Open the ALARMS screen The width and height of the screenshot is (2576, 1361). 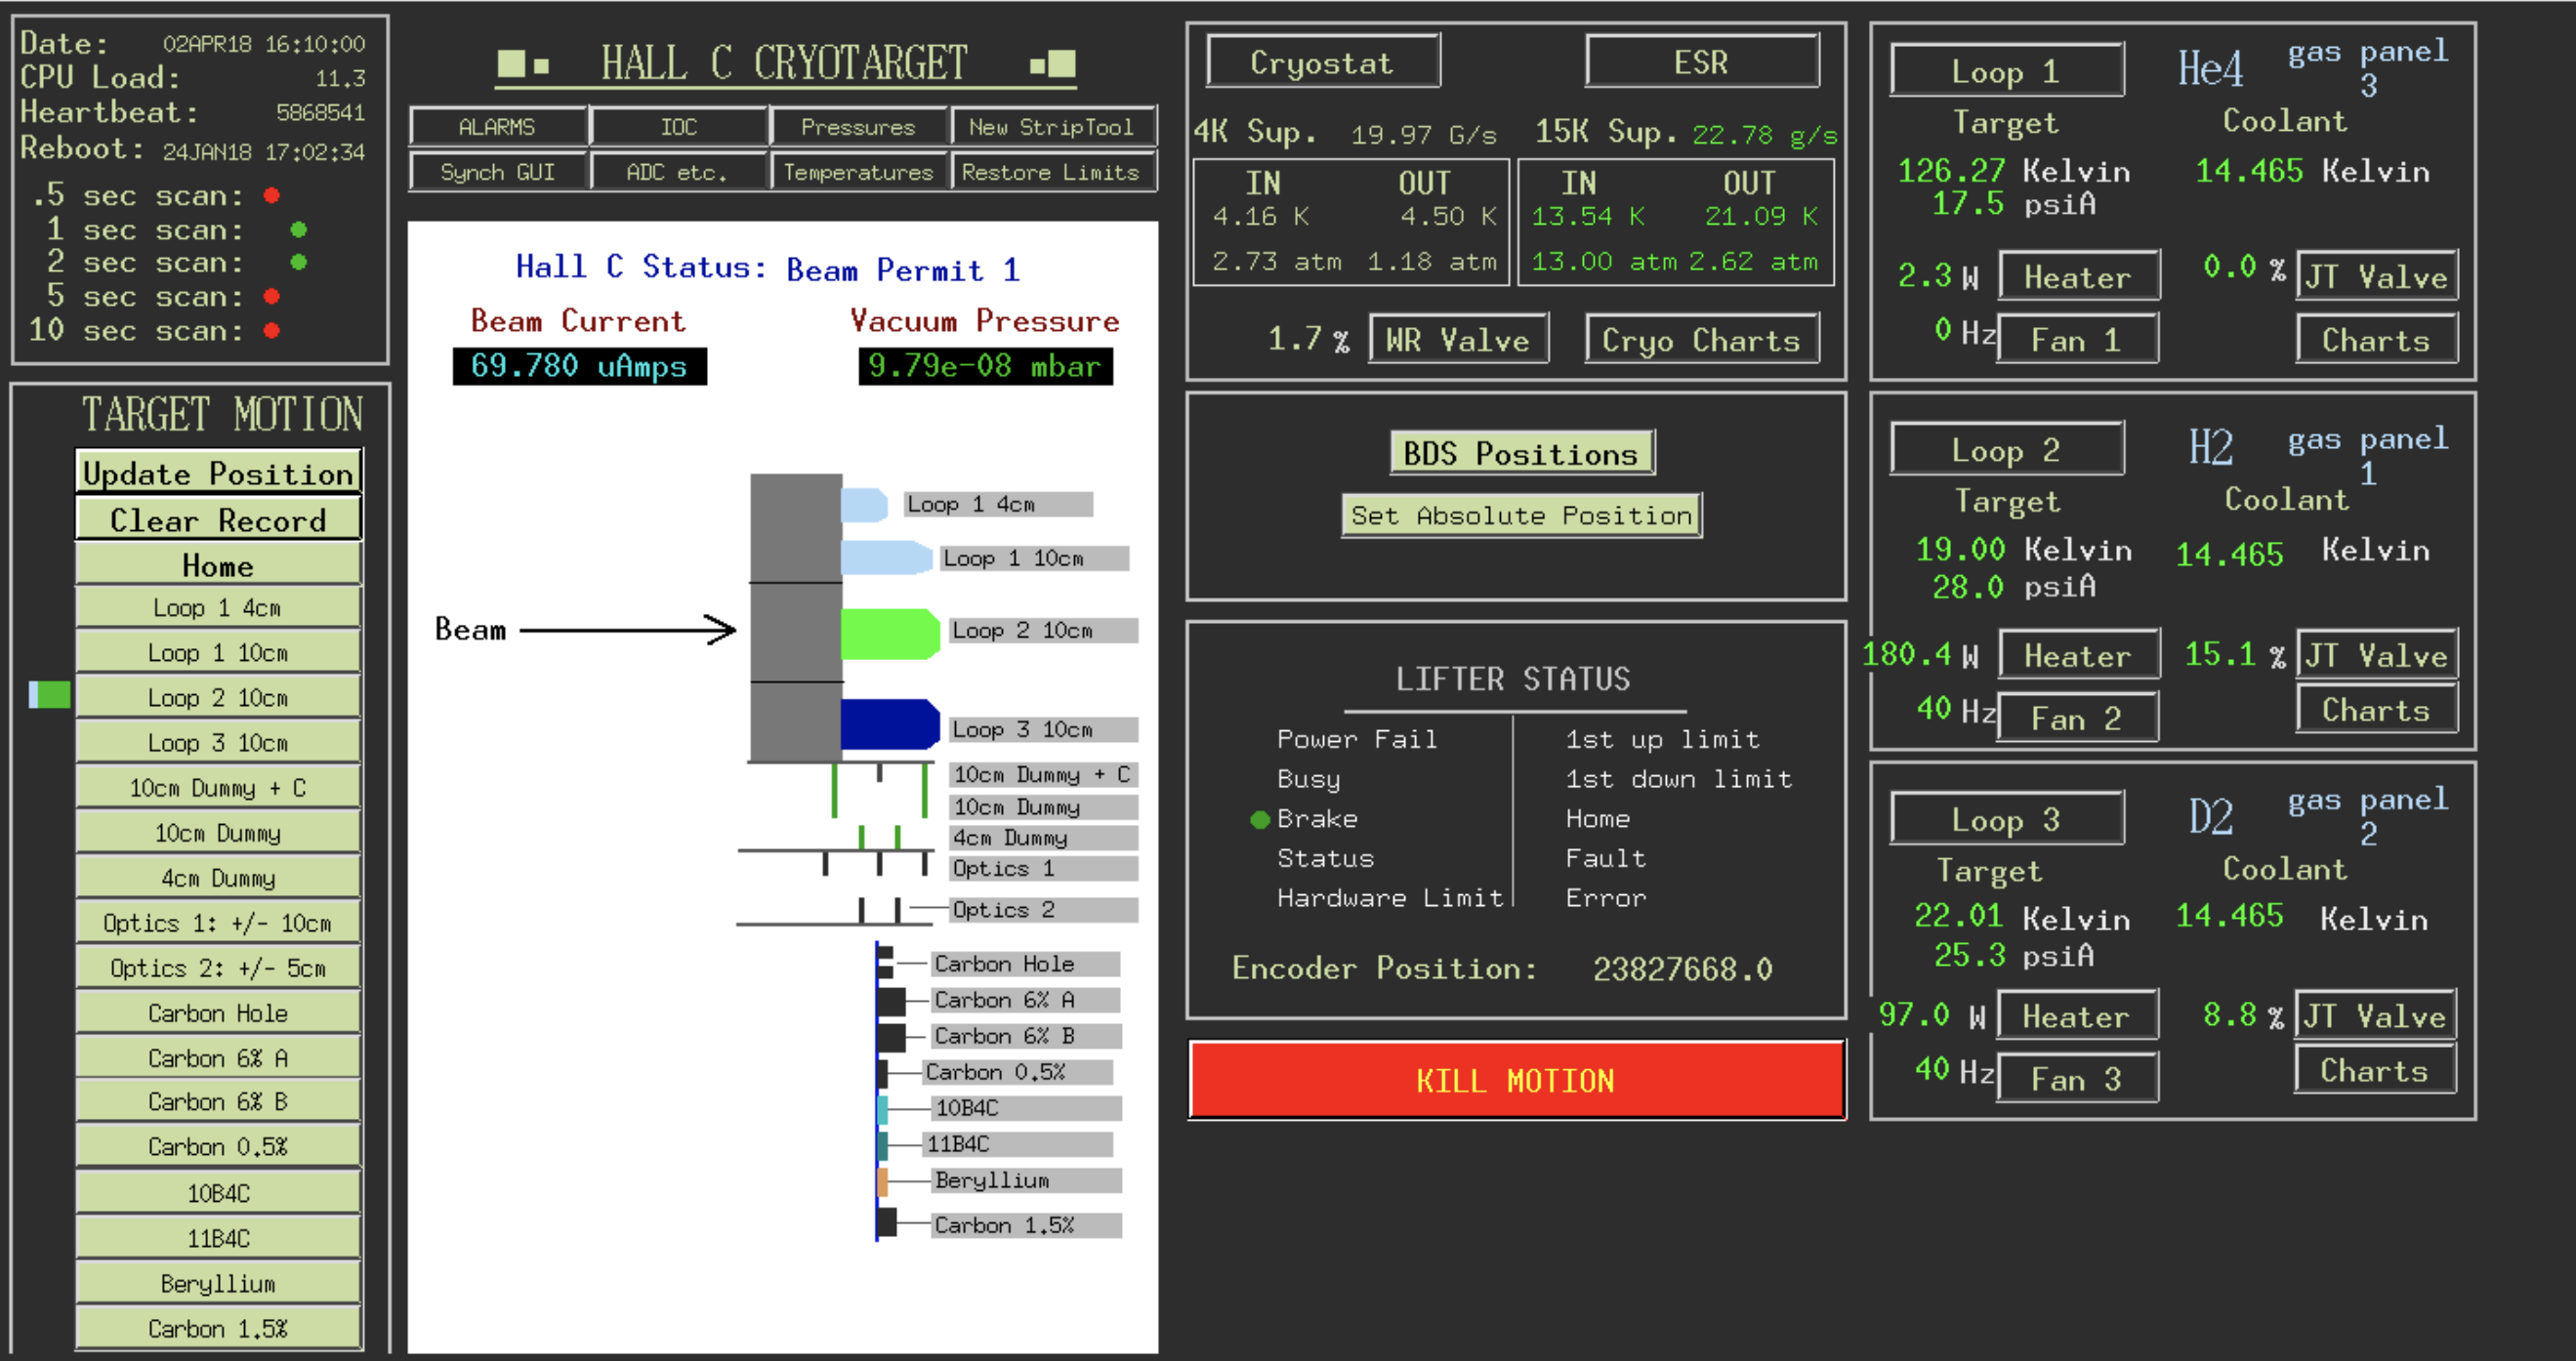[x=497, y=127]
